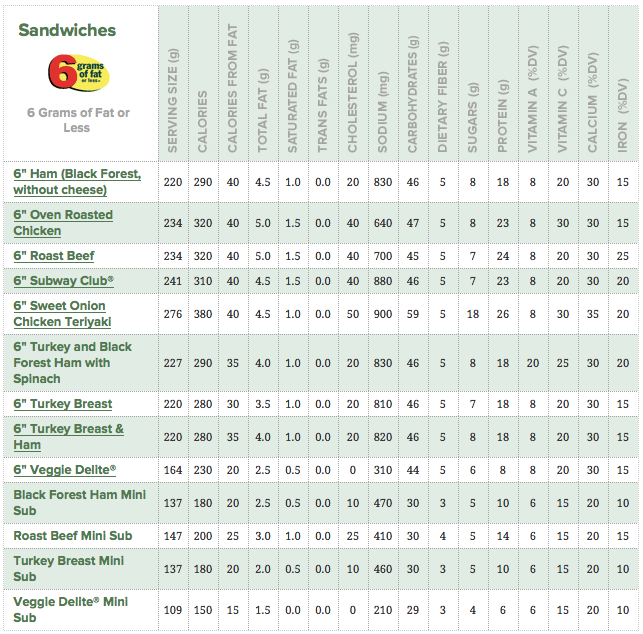This screenshot has width=643, height=634.
Task: Click the 6" Turkey Breast & Ham link
Action: (69, 436)
